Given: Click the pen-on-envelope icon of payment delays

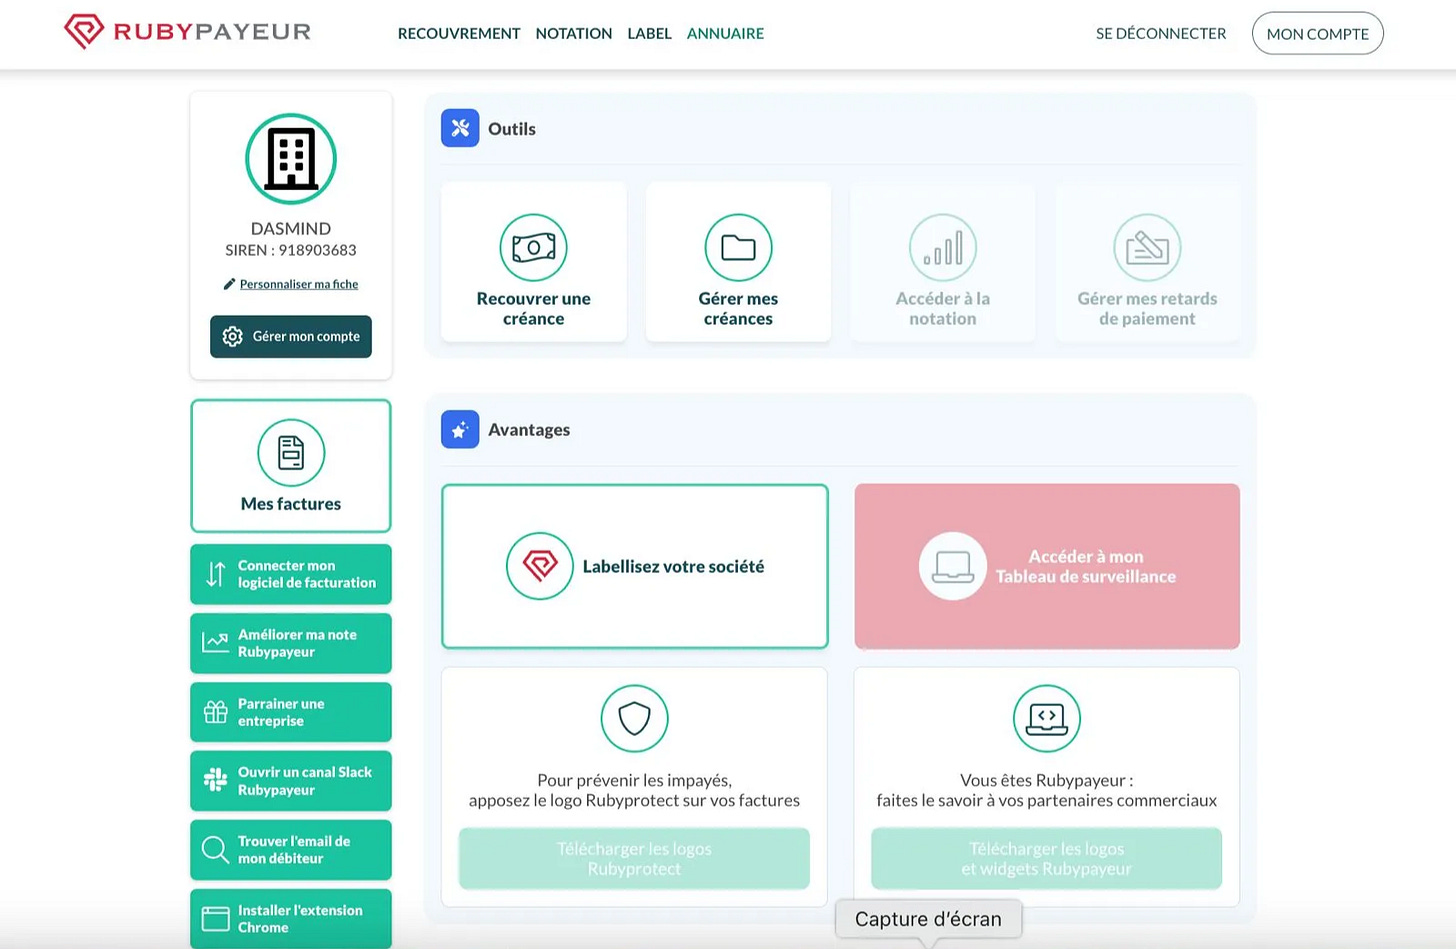Looking at the screenshot, I should [x=1148, y=247].
